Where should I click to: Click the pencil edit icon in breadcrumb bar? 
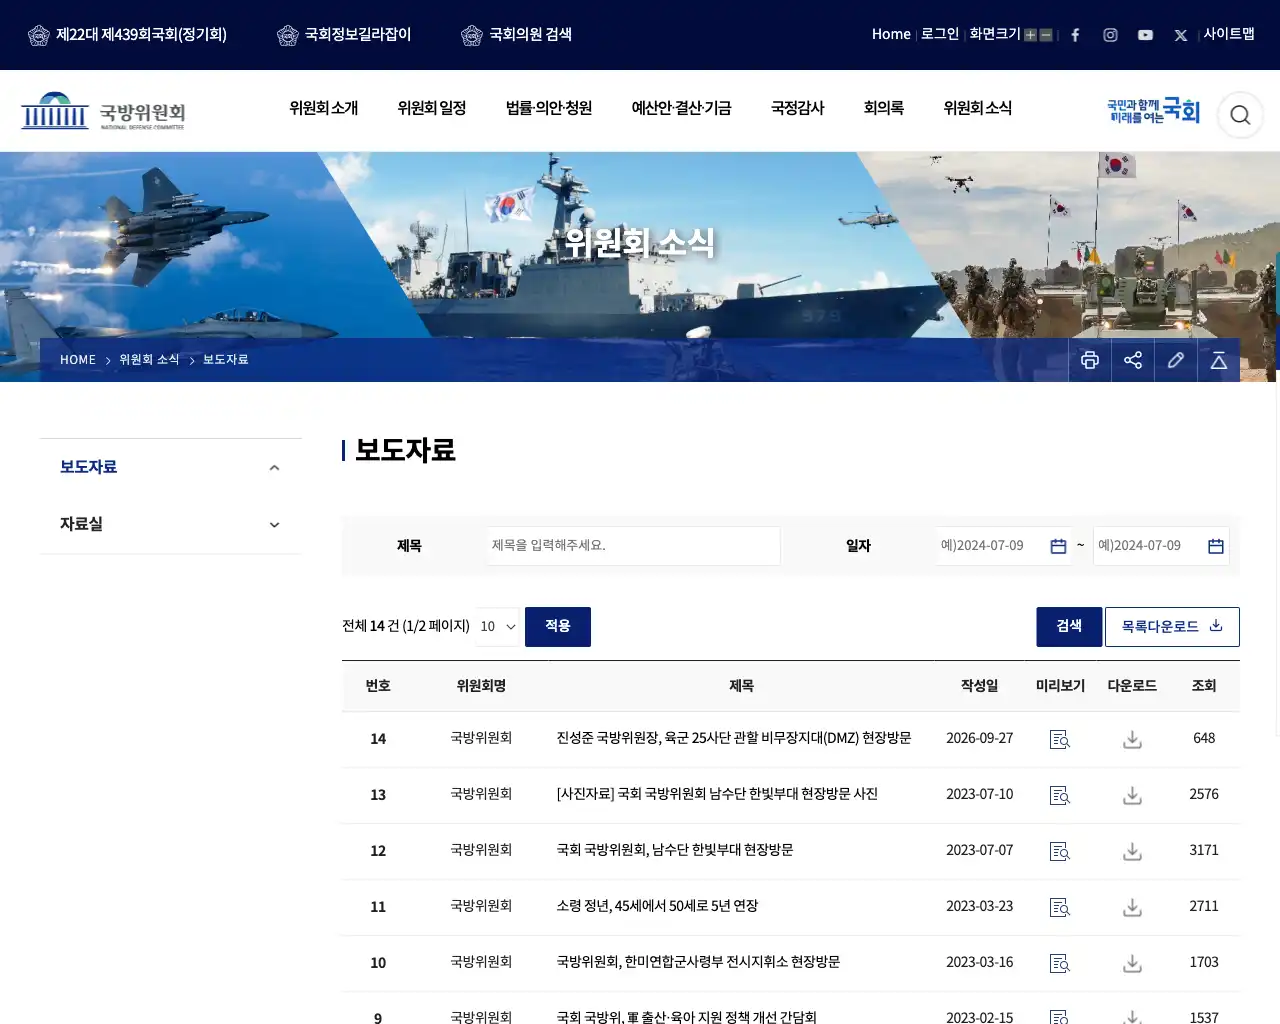(1176, 360)
